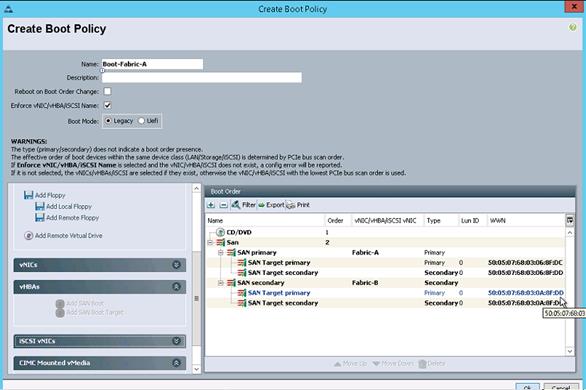Select the Legacy boot mode radio button
Viewport: 586px width, 390px height.
pos(108,121)
